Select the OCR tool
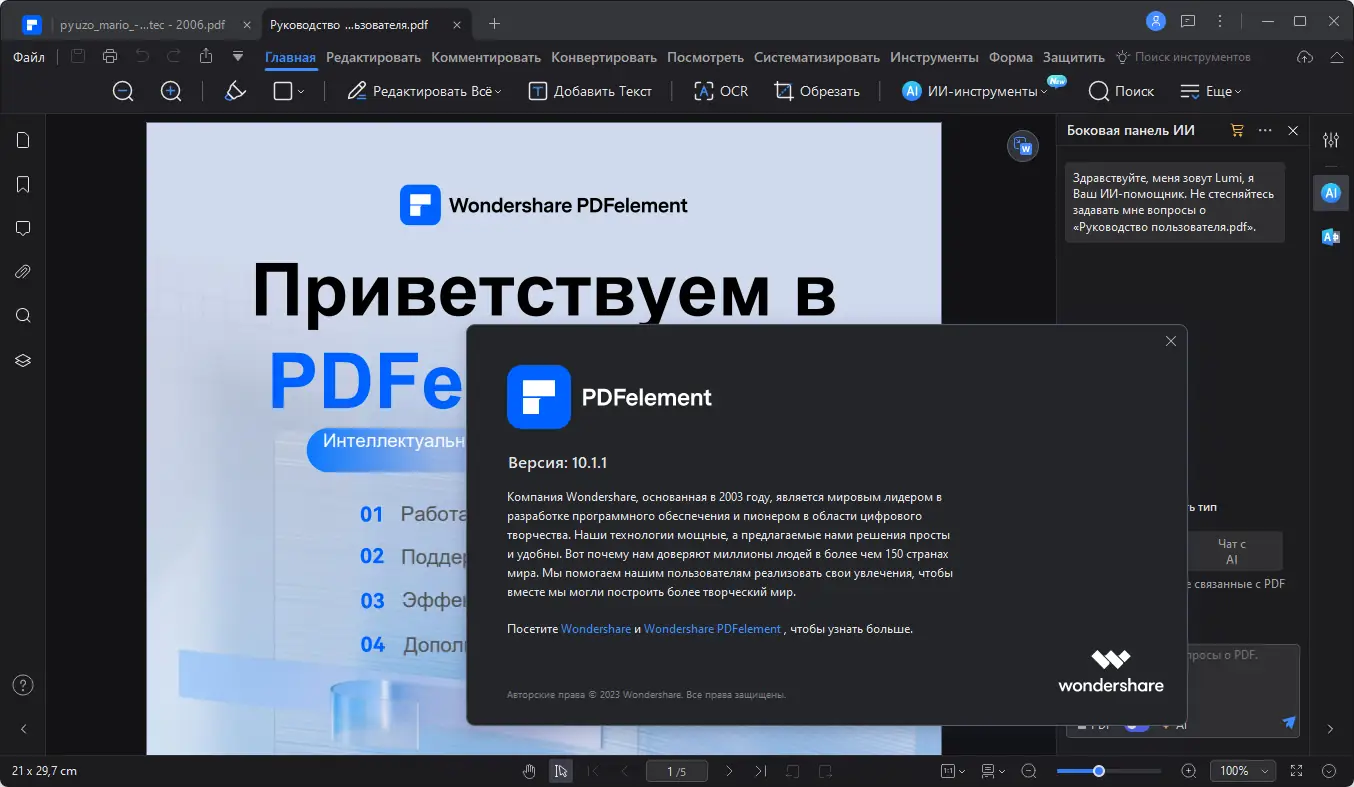The image size is (1354, 787). (x=719, y=91)
